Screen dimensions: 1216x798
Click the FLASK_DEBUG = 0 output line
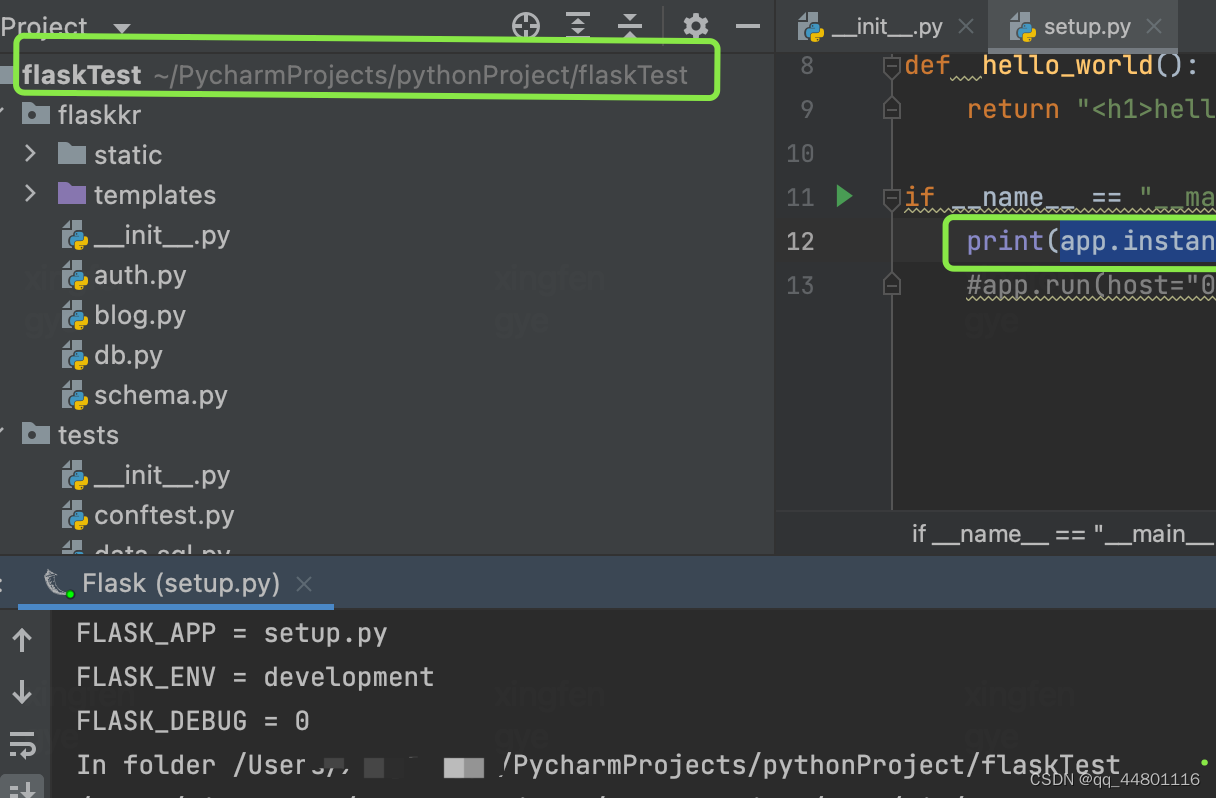click(193, 721)
